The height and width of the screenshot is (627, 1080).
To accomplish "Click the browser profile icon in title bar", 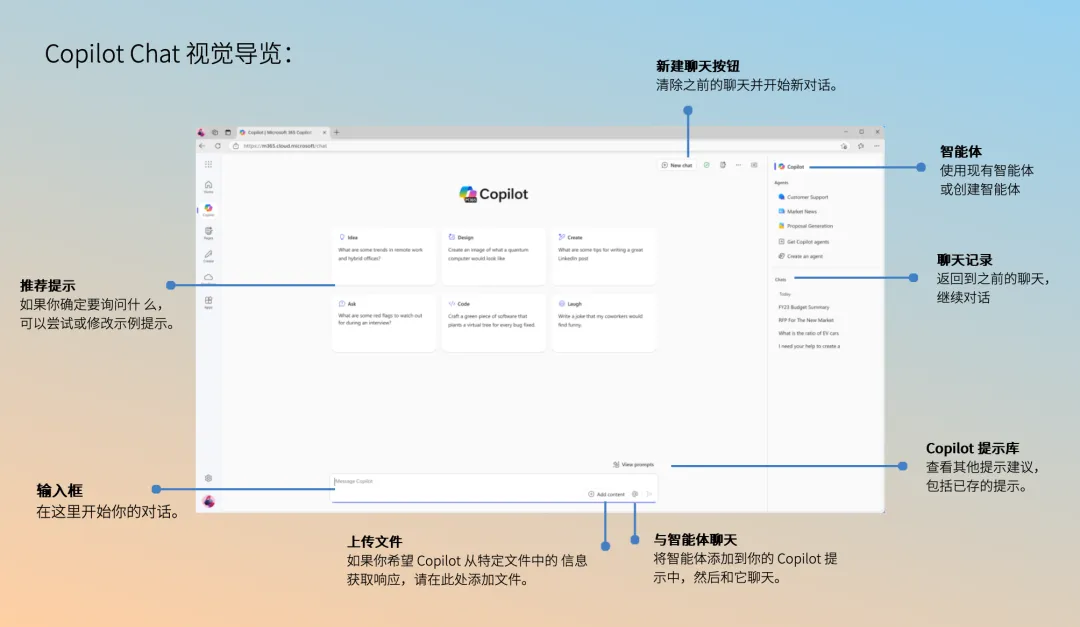I will (x=201, y=132).
